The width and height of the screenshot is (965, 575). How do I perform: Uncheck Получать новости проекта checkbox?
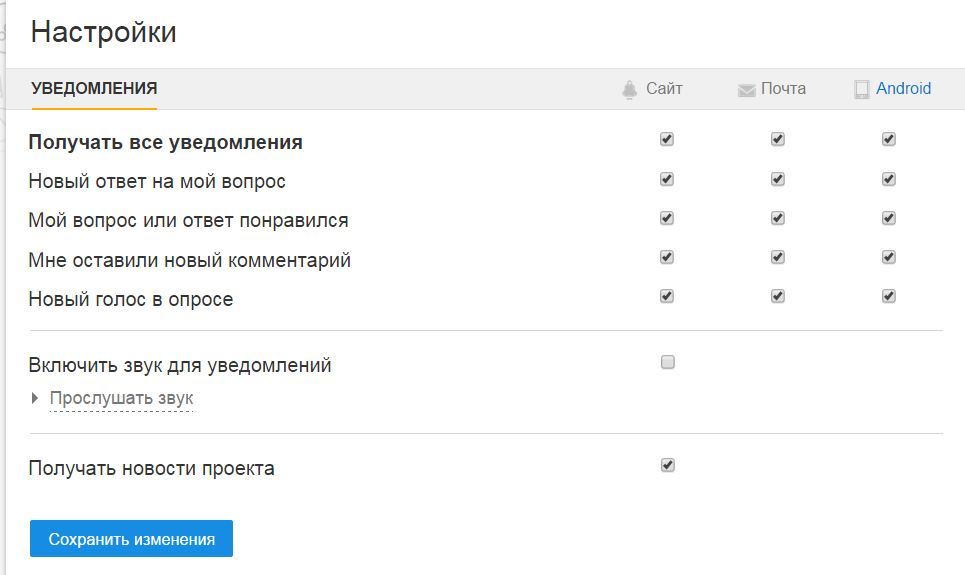[x=668, y=465]
